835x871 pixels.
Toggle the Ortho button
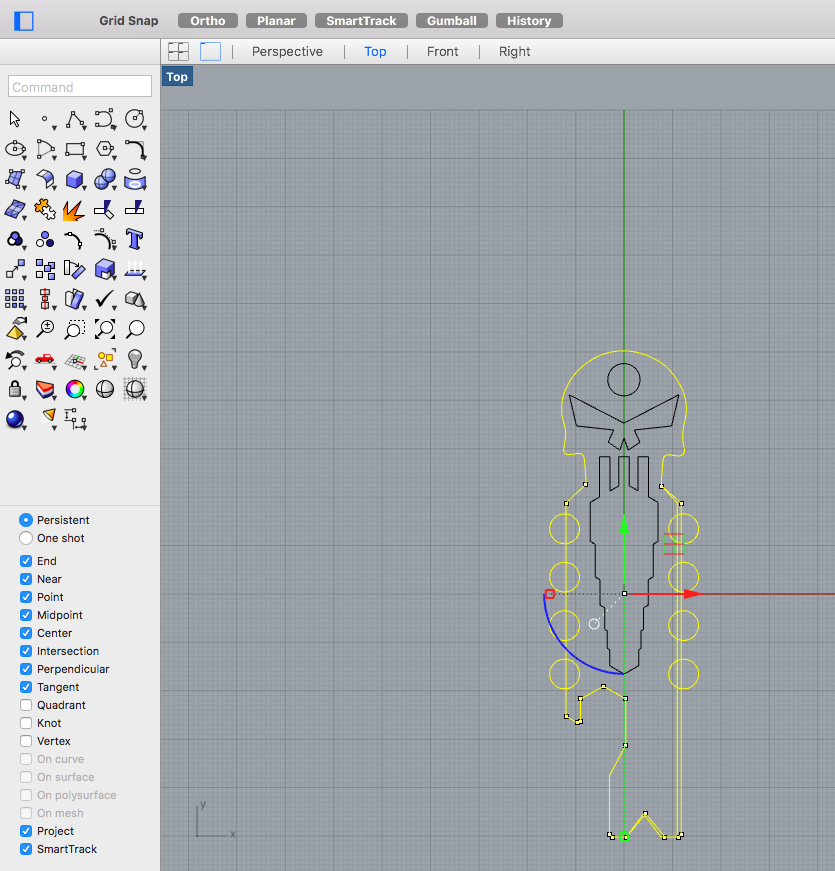point(208,21)
